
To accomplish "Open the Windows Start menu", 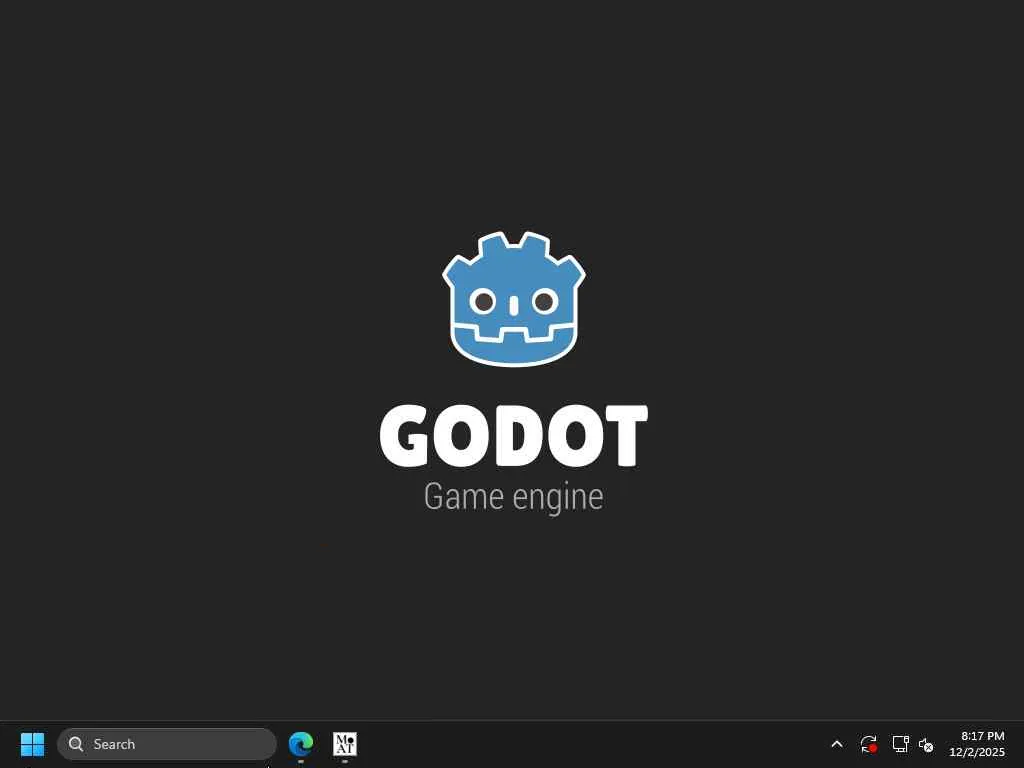I will pos(32,744).
